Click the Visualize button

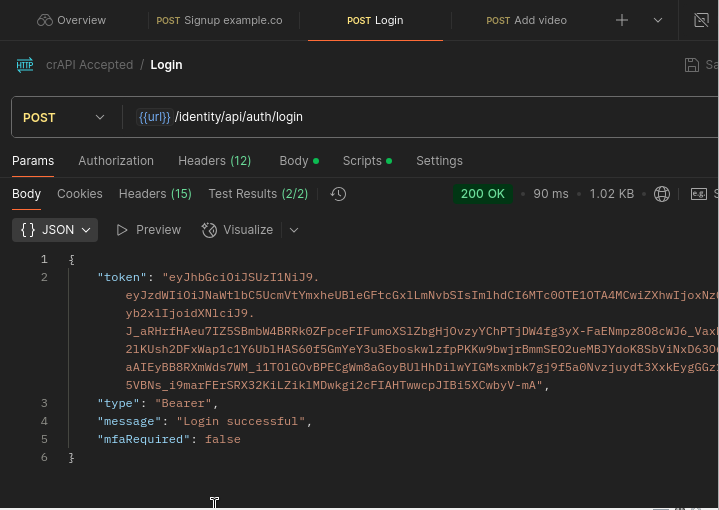click(x=237, y=230)
